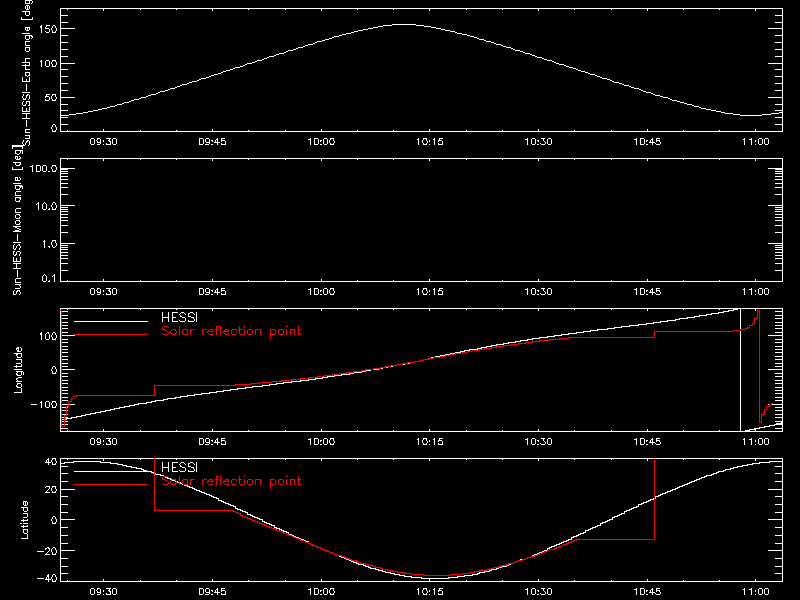Select the HESSI legend label in Latitude plot

(179, 467)
